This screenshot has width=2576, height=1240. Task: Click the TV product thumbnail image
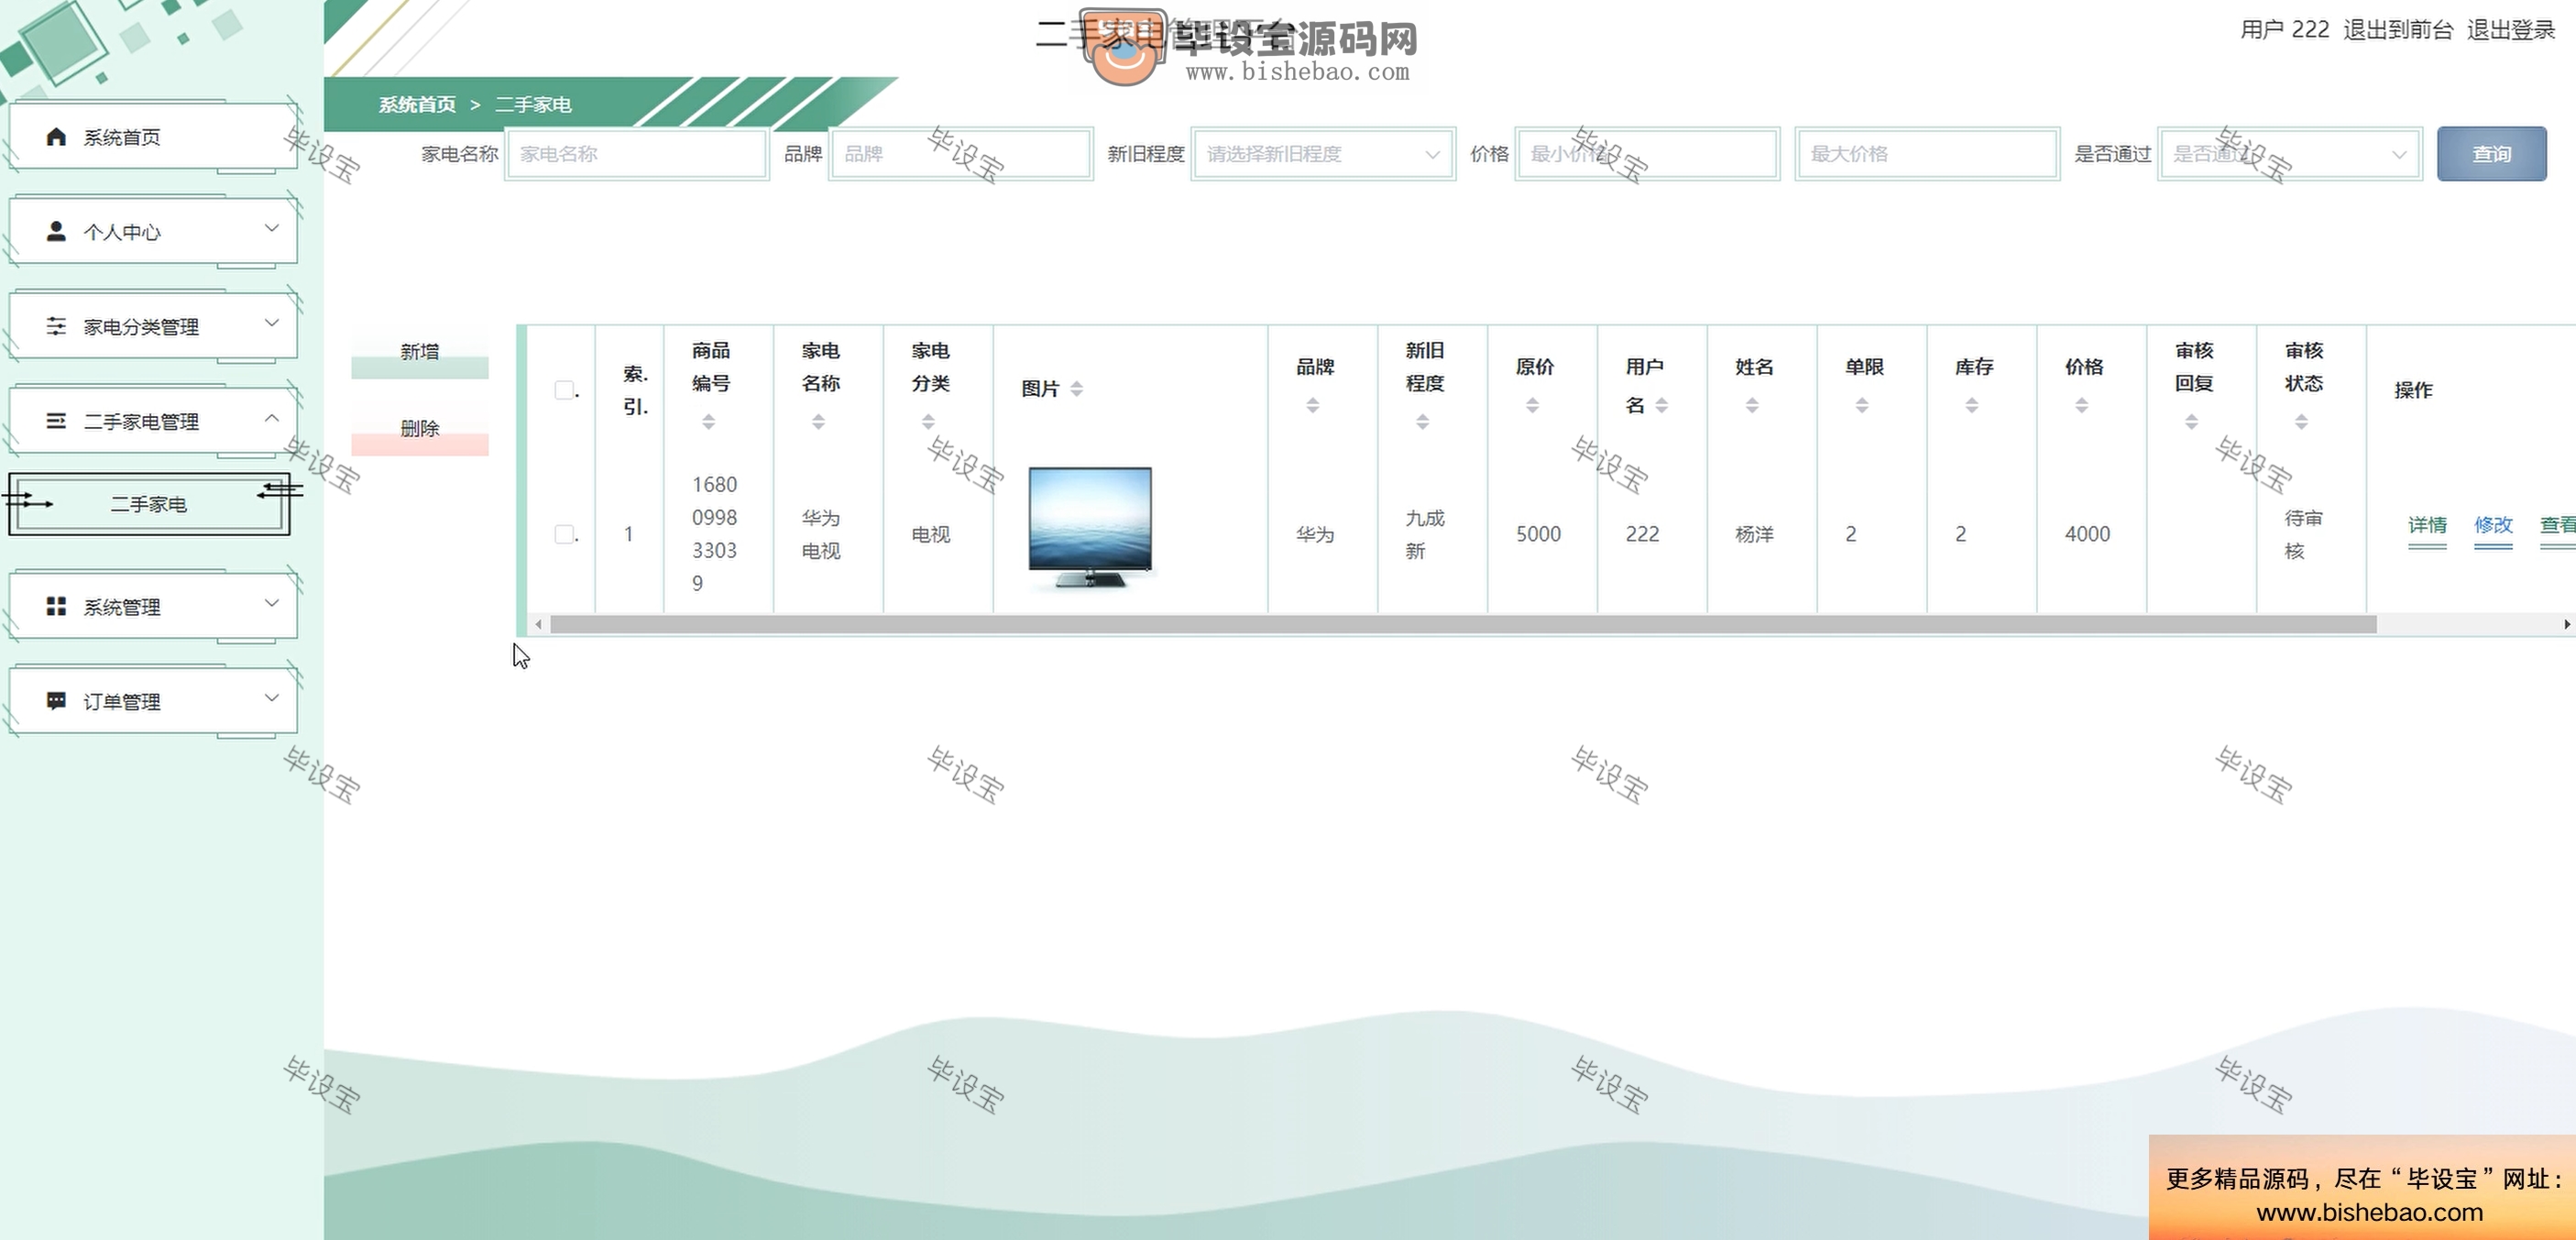1090,527
